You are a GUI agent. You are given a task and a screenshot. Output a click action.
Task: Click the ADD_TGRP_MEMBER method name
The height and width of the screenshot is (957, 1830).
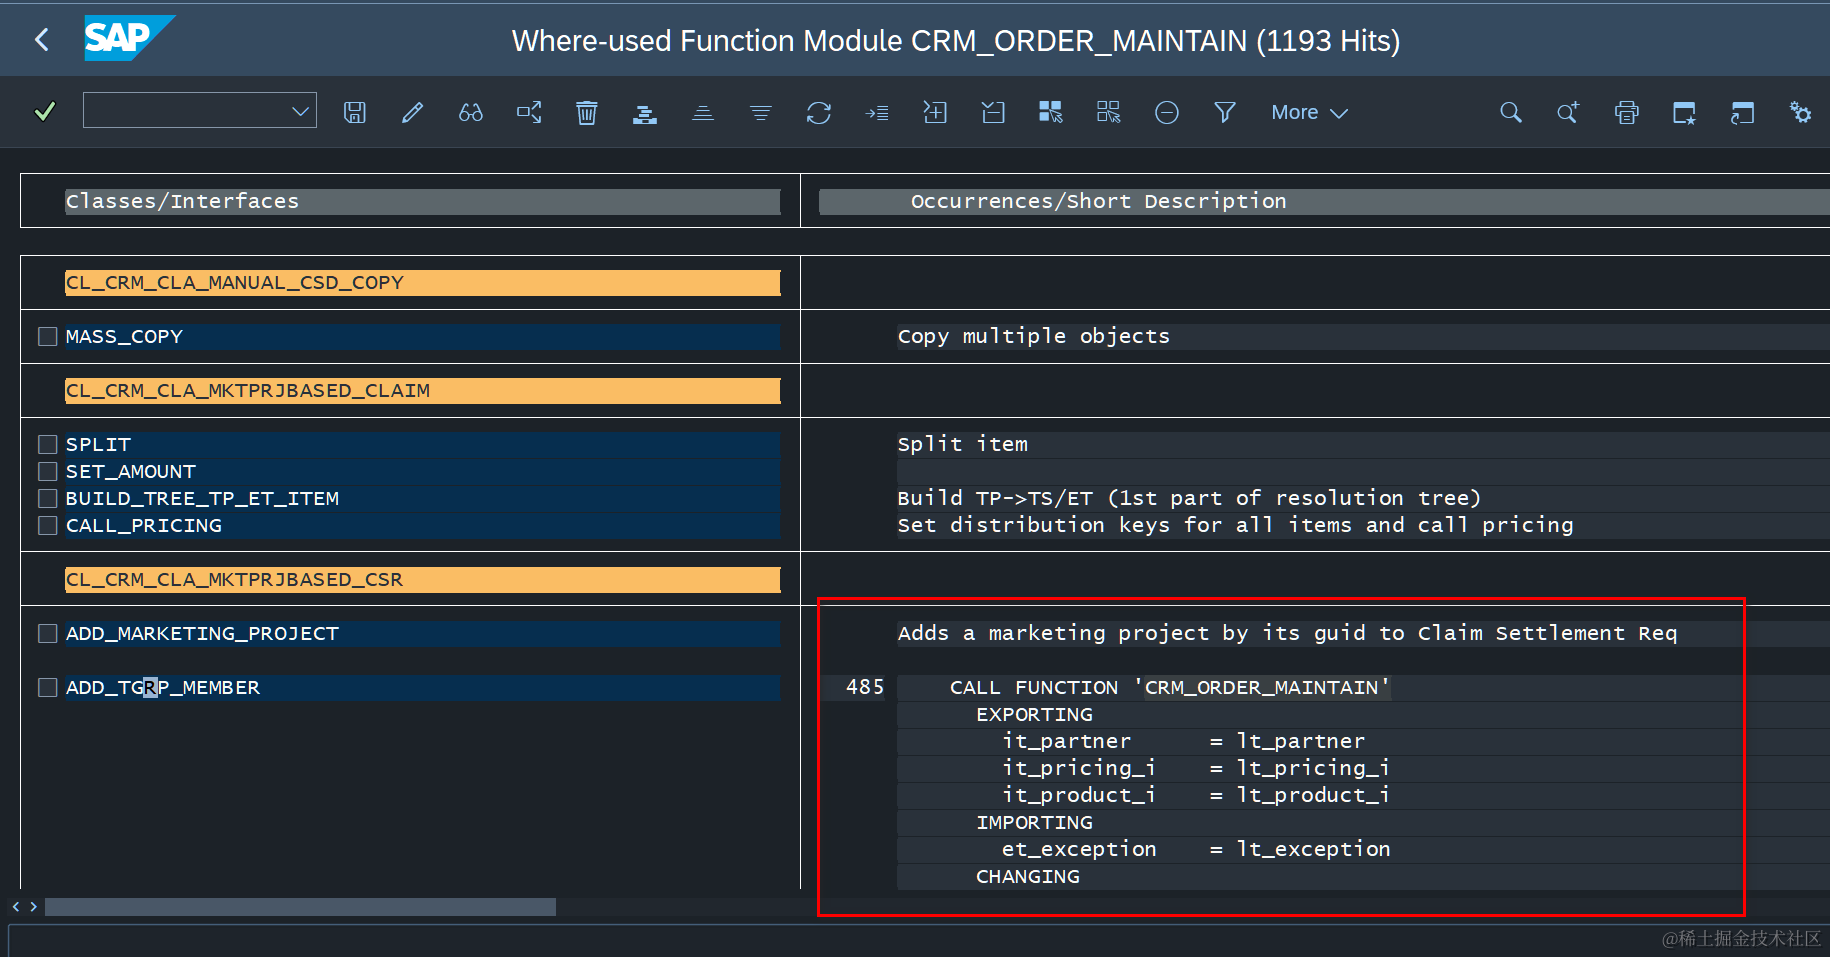click(x=163, y=688)
